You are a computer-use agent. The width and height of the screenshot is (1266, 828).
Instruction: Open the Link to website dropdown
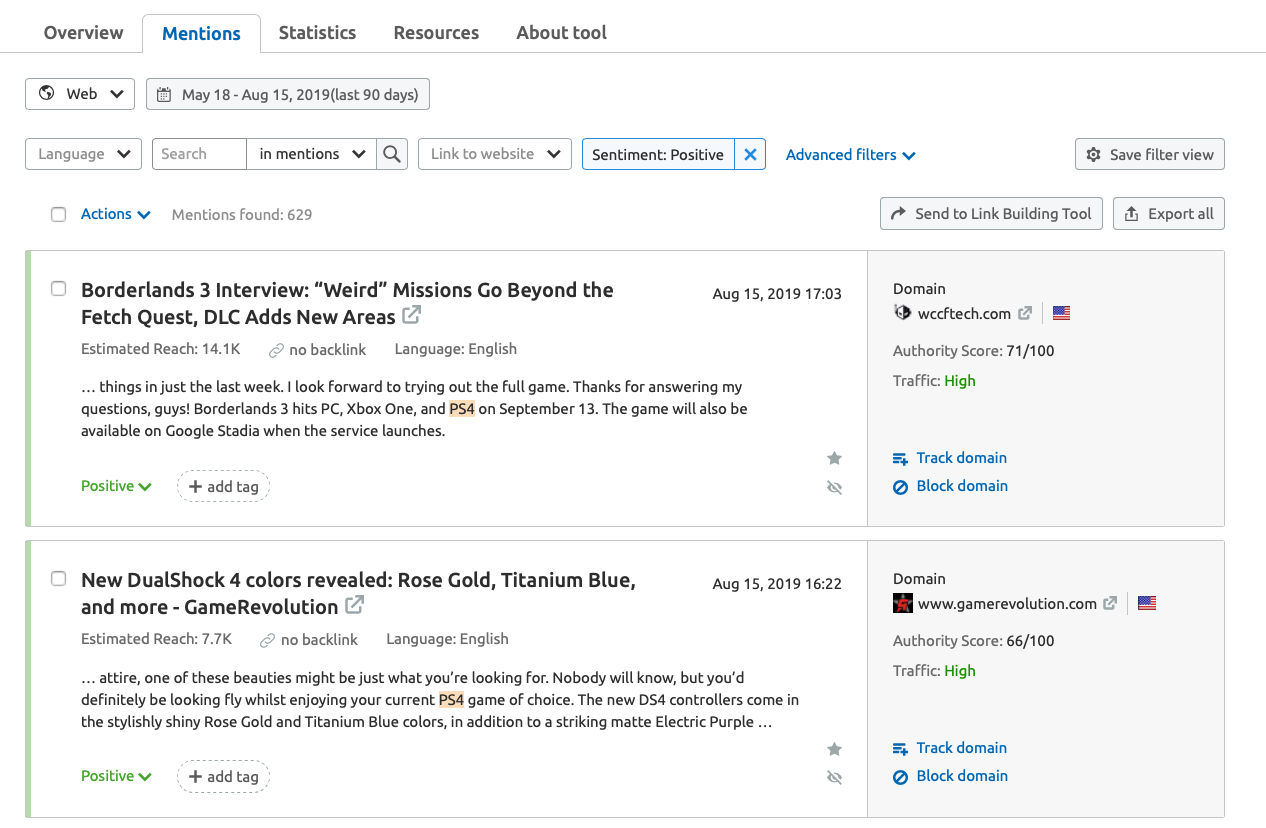(495, 154)
